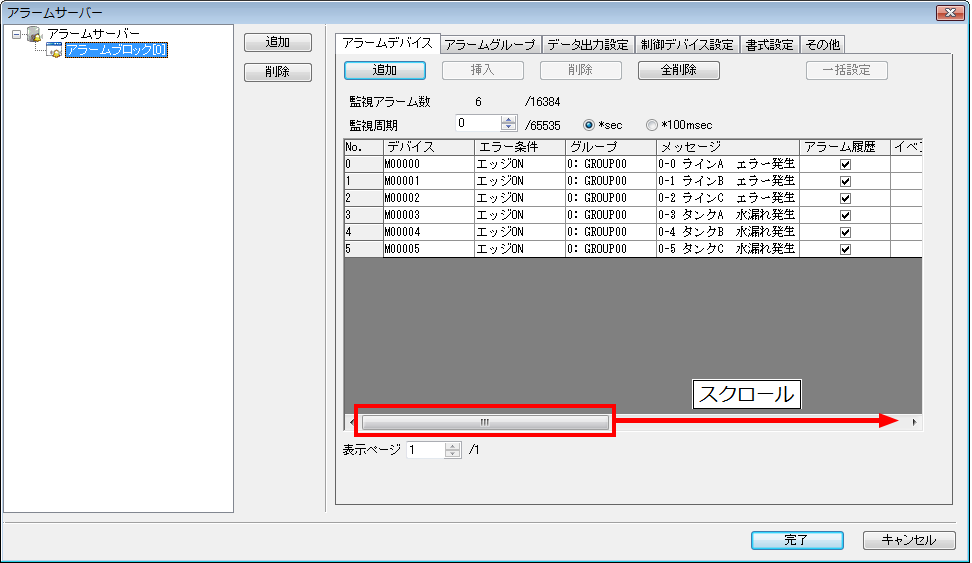
Task: Open the 制御デバイス設定 tab
Action: point(687,44)
